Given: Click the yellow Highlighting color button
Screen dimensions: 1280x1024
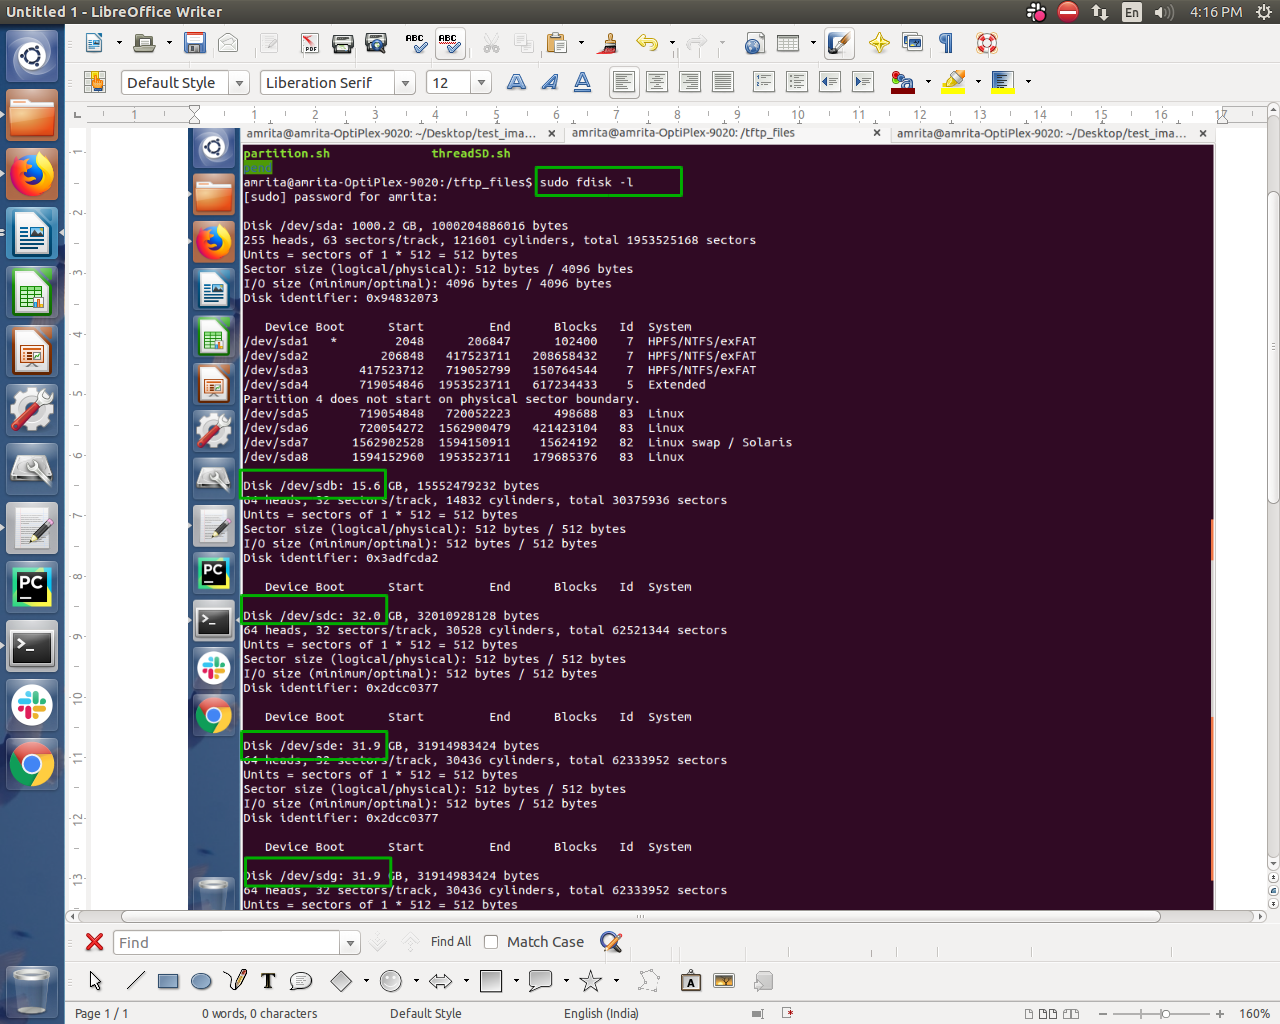Looking at the screenshot, I should click(954, 82).
